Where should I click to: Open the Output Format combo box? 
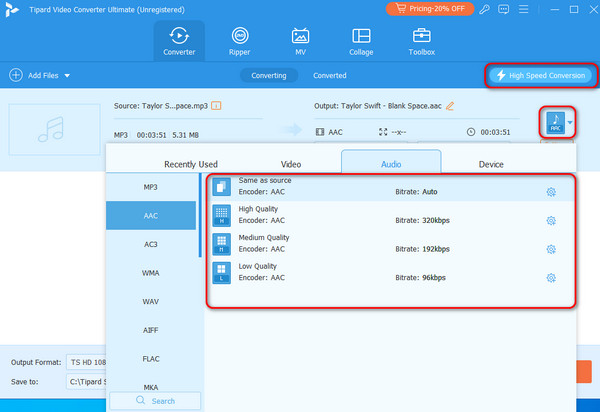tap(86, 362)
